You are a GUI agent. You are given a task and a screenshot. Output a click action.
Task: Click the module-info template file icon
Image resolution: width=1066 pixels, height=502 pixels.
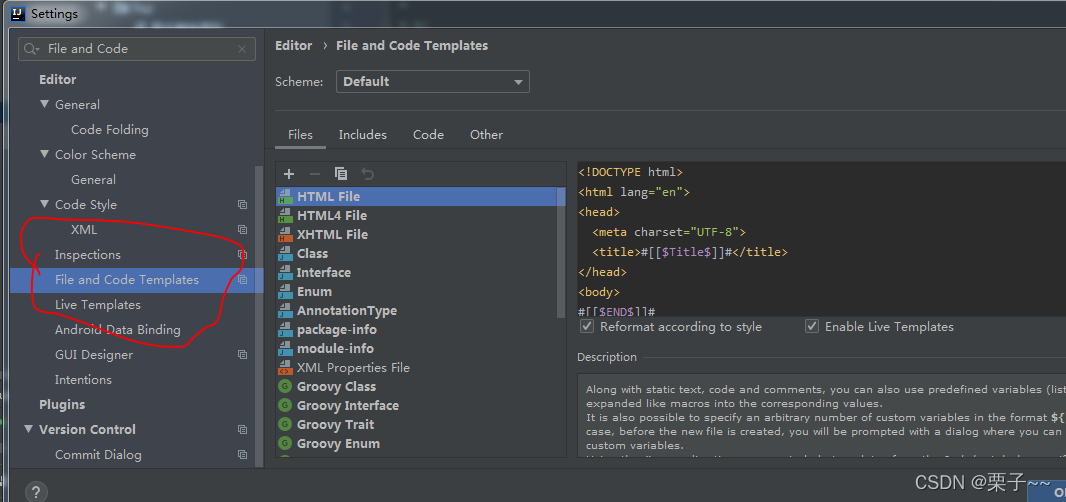(x=285, y=349)
